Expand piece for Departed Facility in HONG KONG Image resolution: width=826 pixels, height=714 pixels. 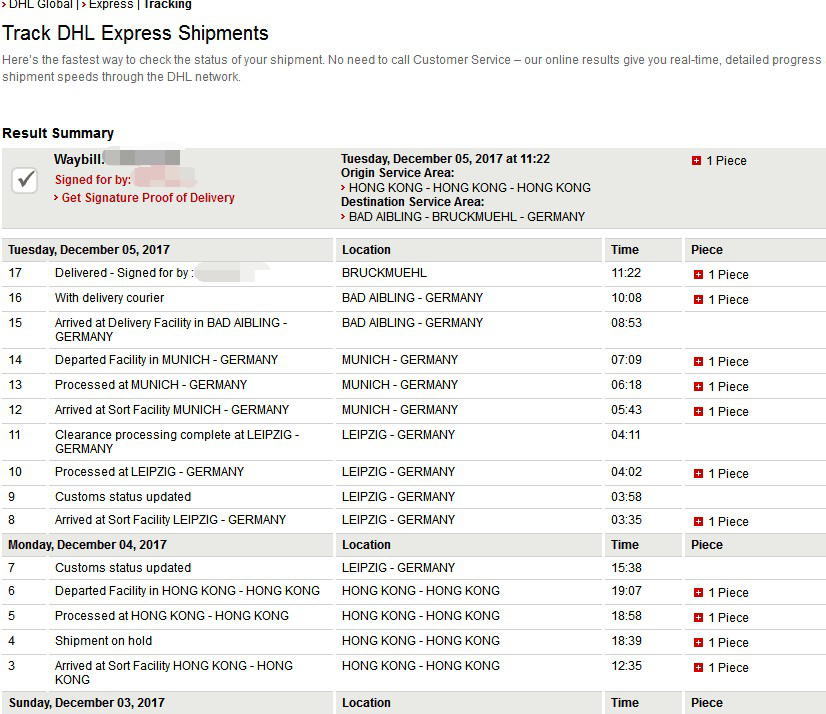pos(698,592)
